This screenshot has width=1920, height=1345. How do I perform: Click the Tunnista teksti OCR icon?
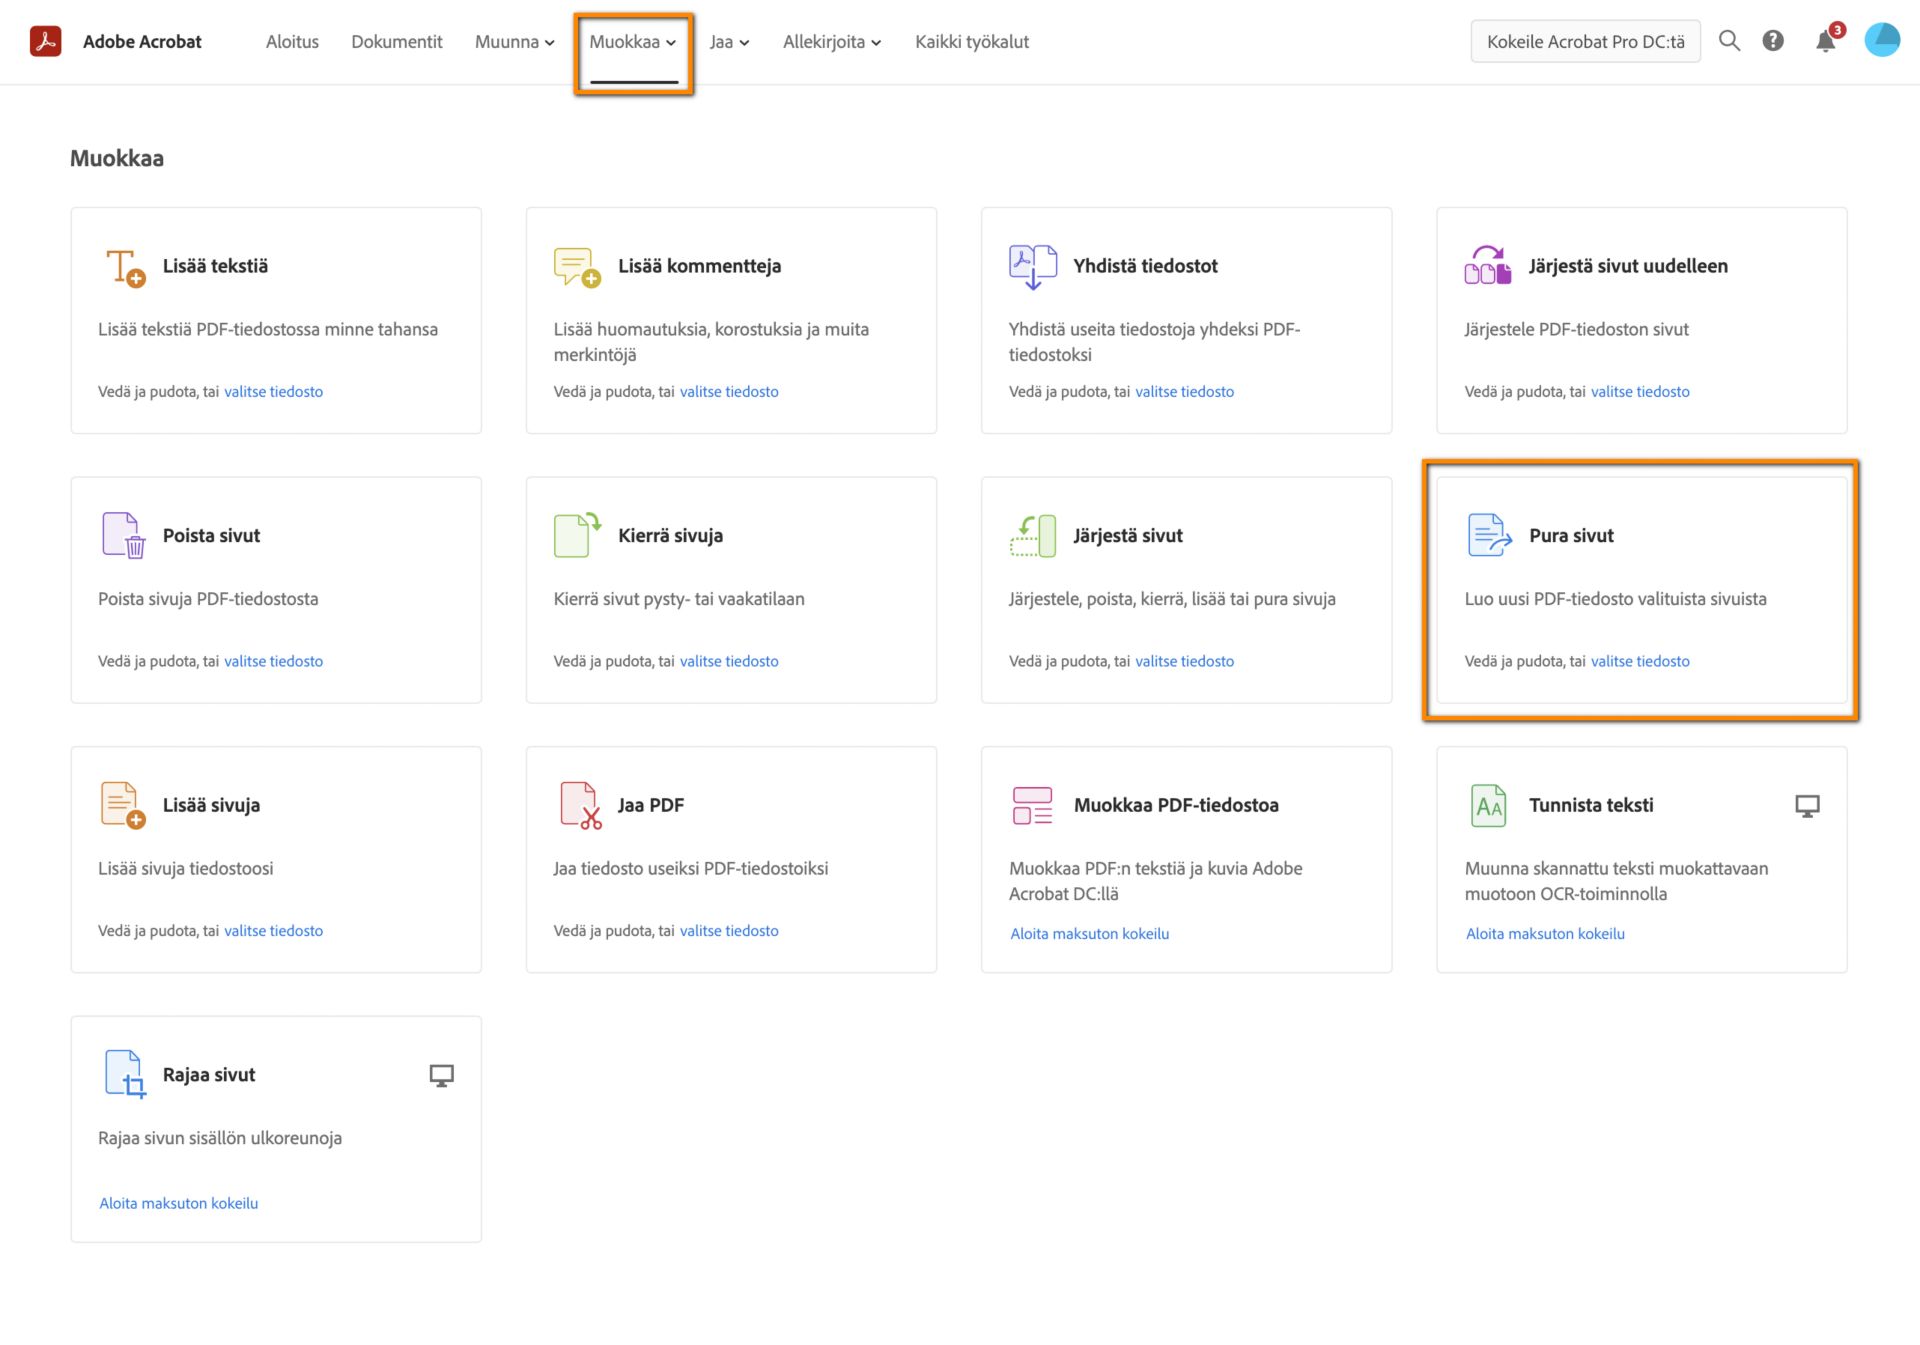1488,805
